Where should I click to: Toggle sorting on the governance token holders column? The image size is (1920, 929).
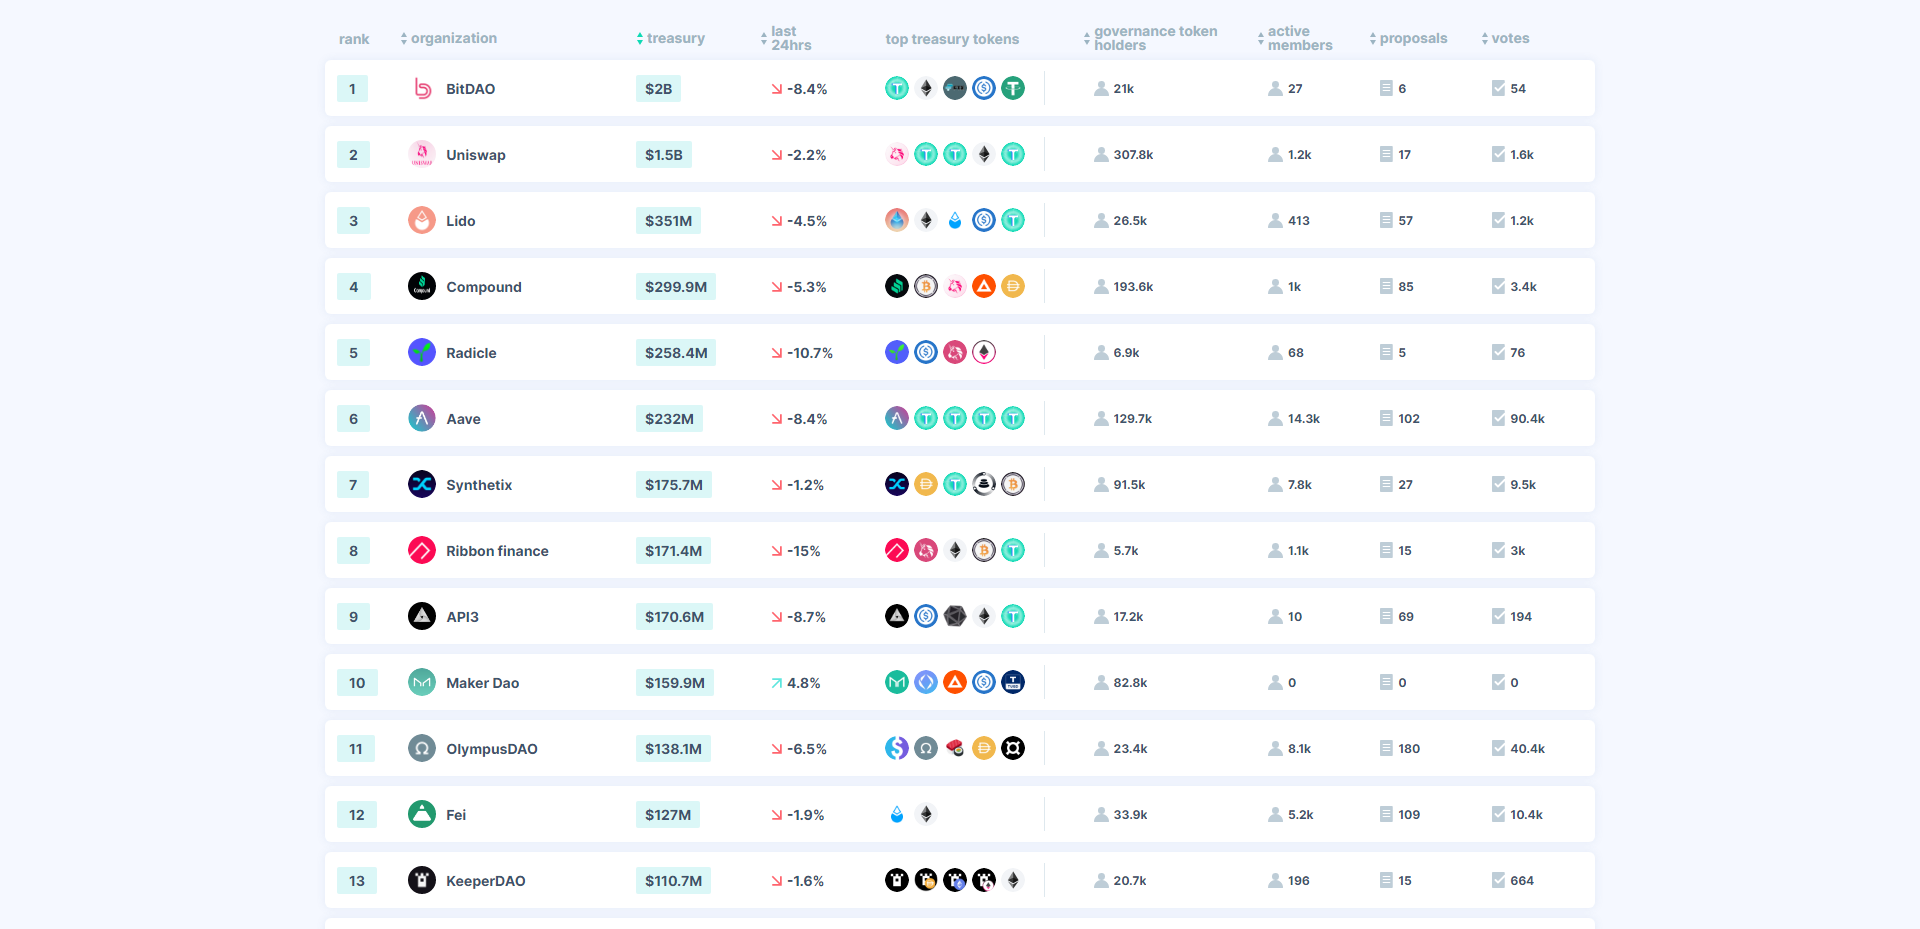pyautogui.click(x=1150, y=38)
